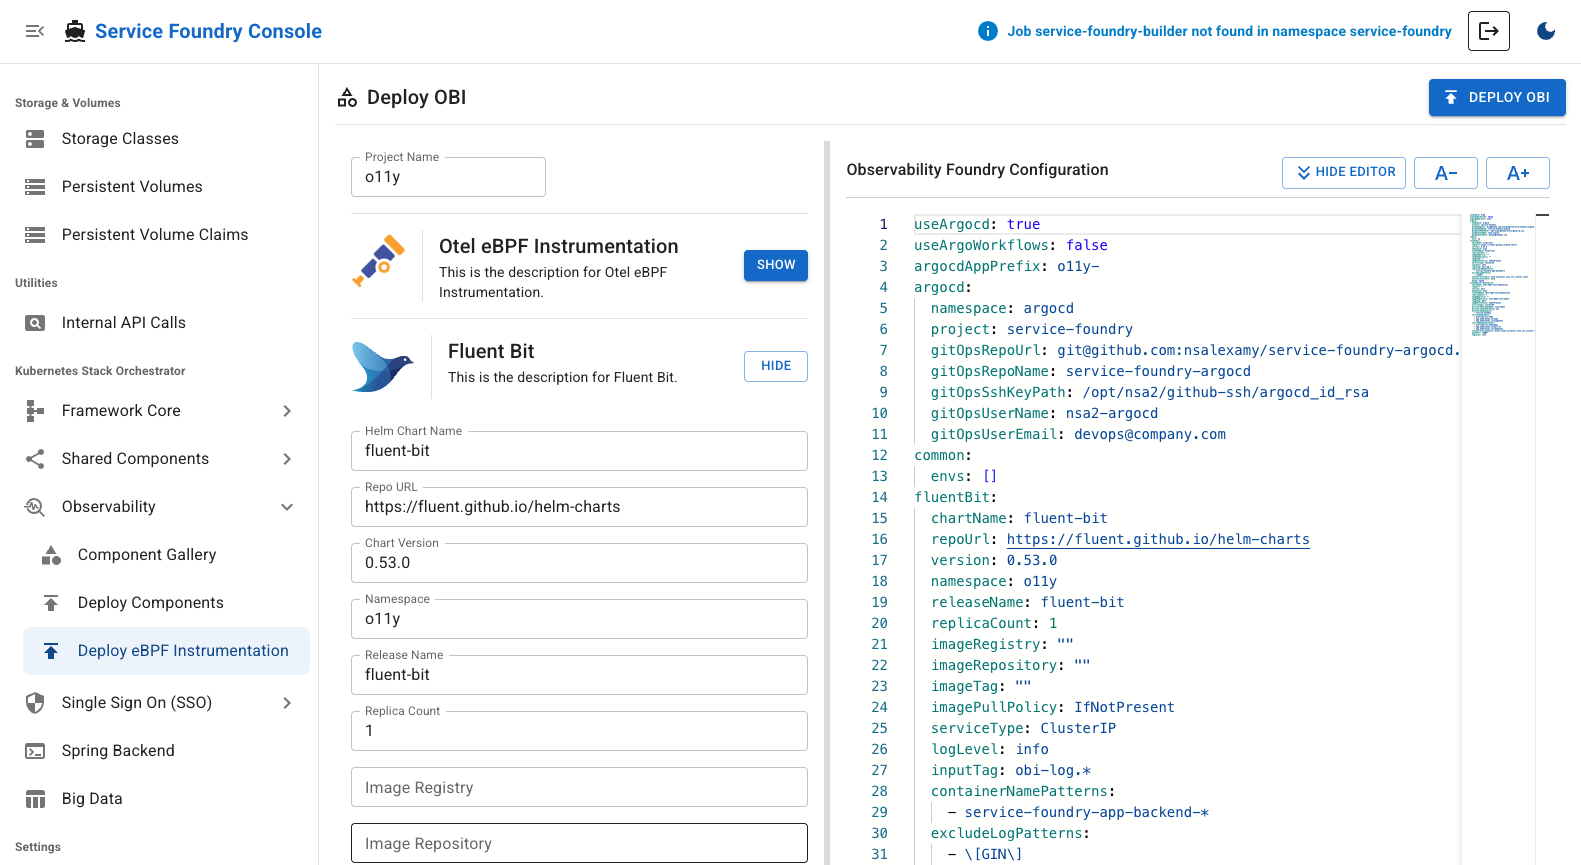Click the Spring Backend terminal icon
The image size is (1581, 865).
click(x=35, y=751)
